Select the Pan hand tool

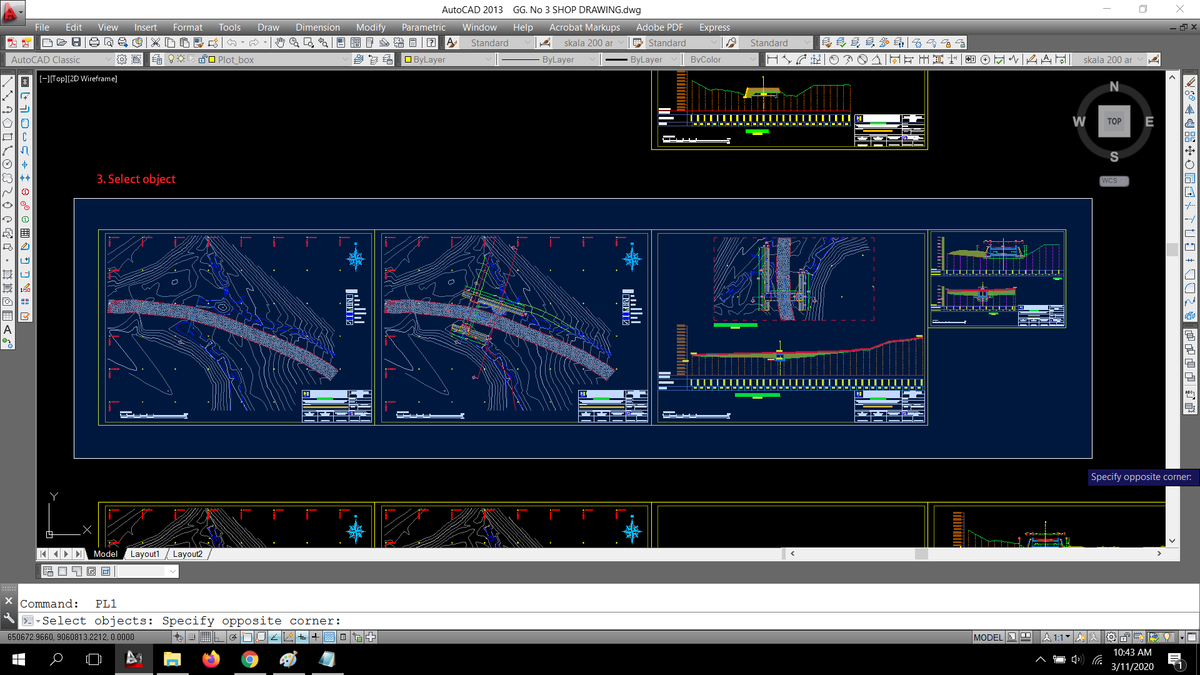279,43
